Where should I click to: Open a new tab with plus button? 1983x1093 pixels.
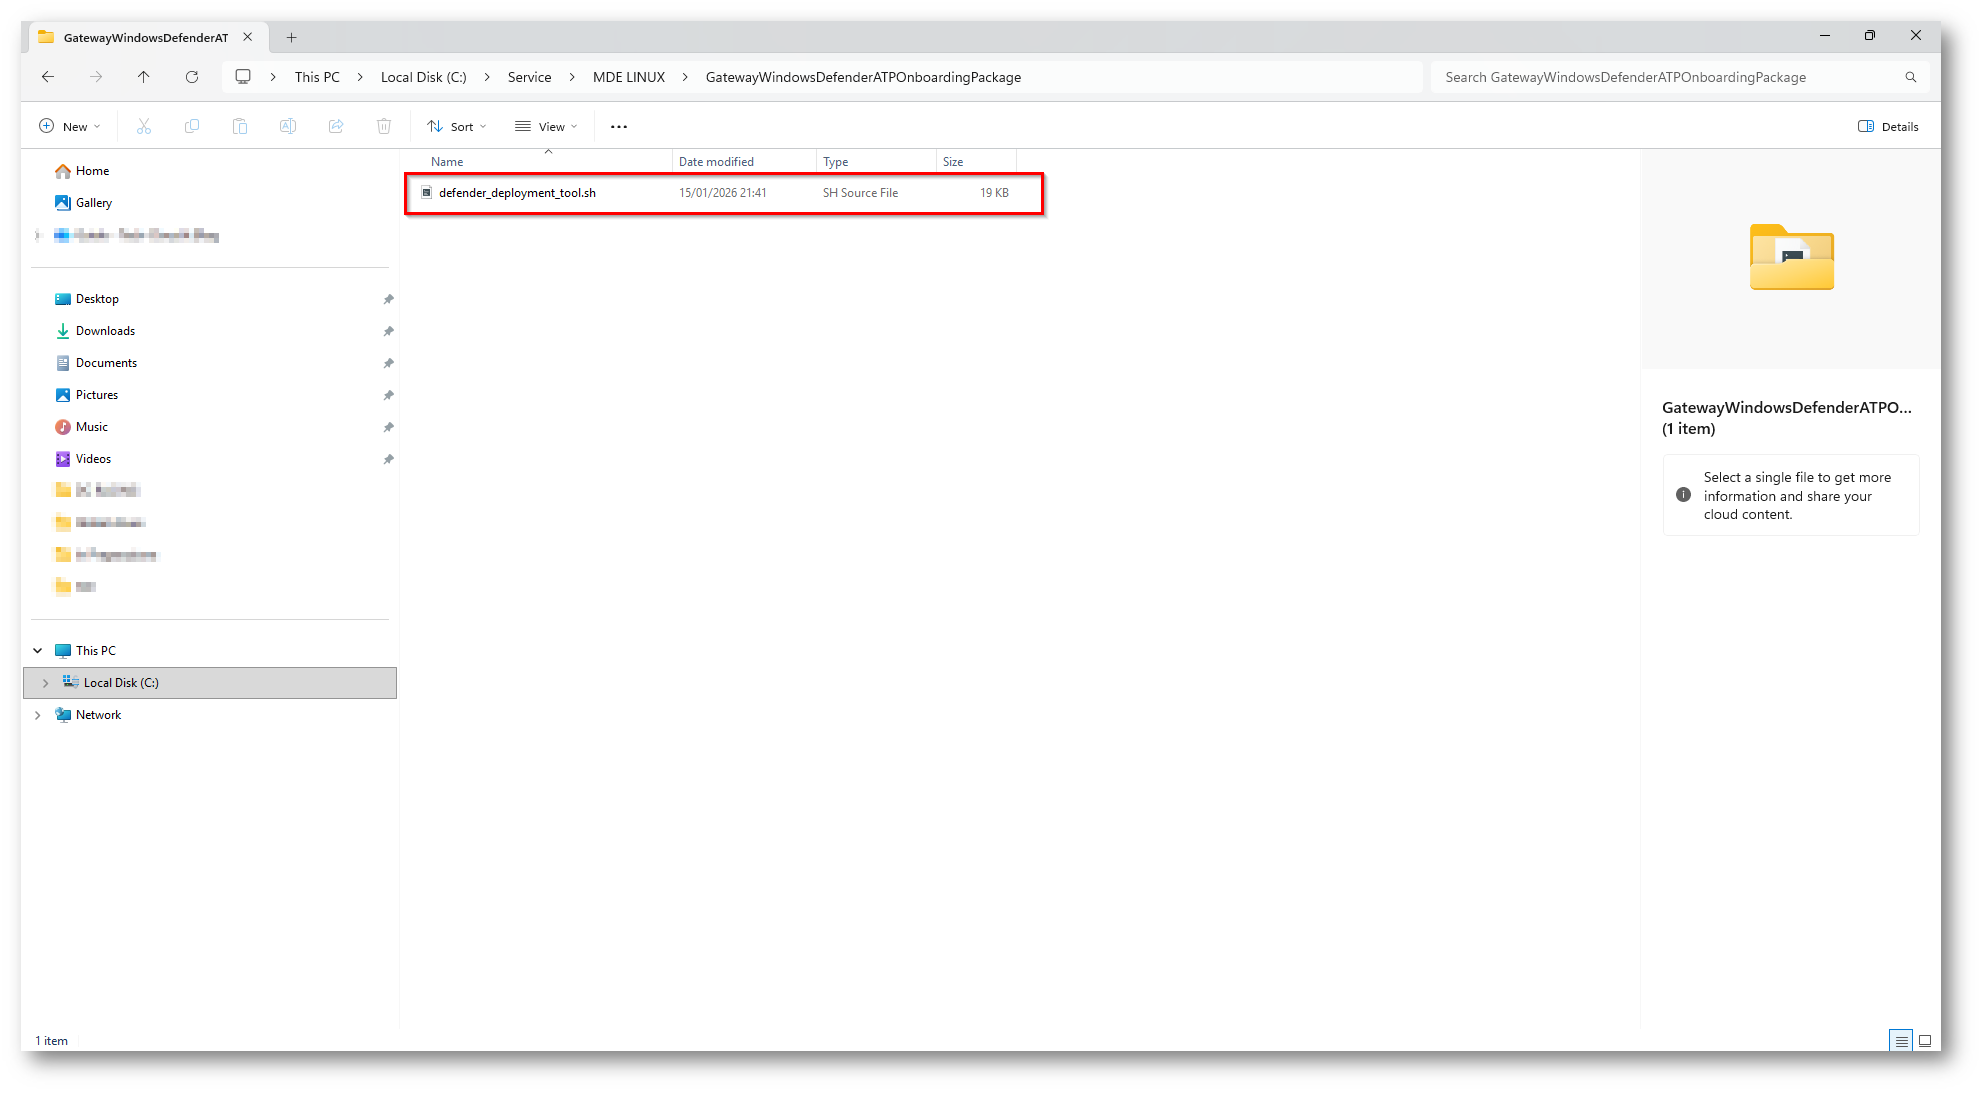[x=292, y=37]
